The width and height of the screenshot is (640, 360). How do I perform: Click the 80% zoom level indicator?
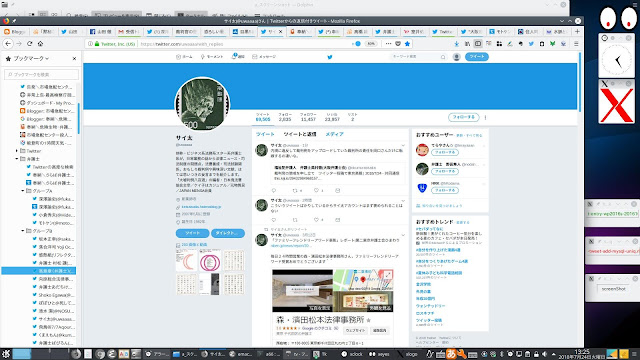coord(371,44)
